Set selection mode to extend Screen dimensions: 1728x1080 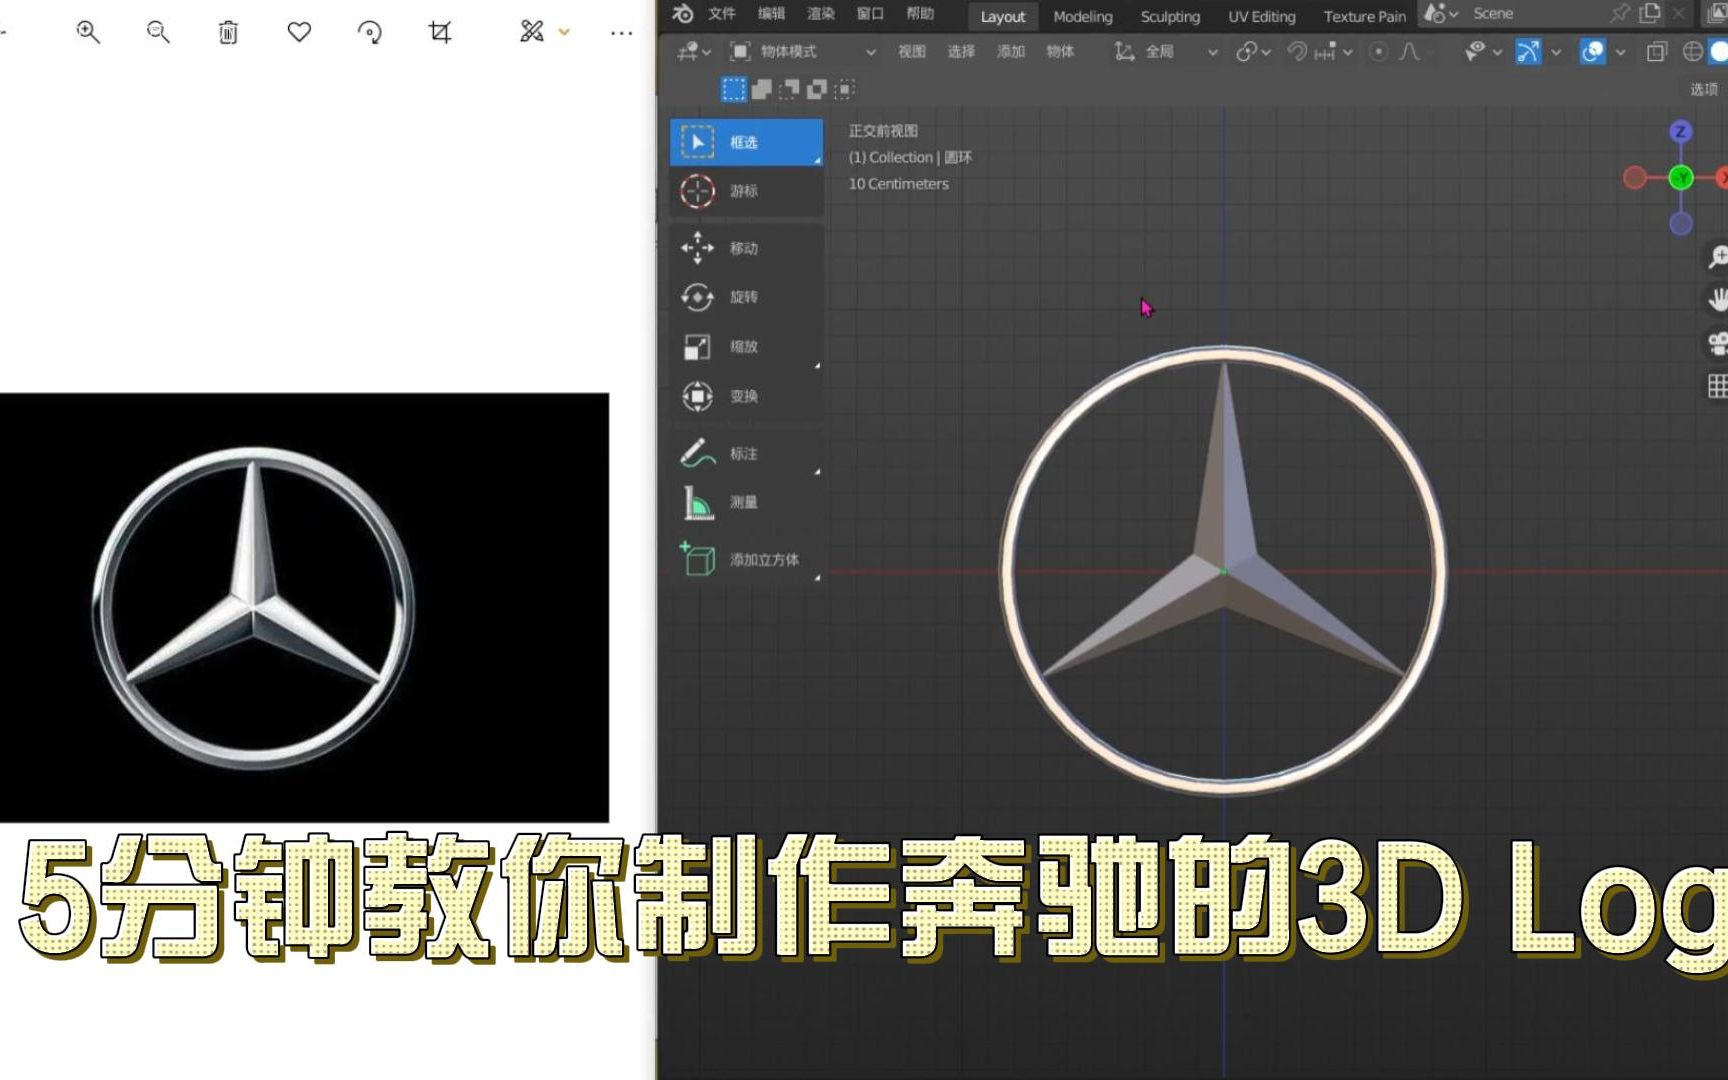click(x=761, y=90)
